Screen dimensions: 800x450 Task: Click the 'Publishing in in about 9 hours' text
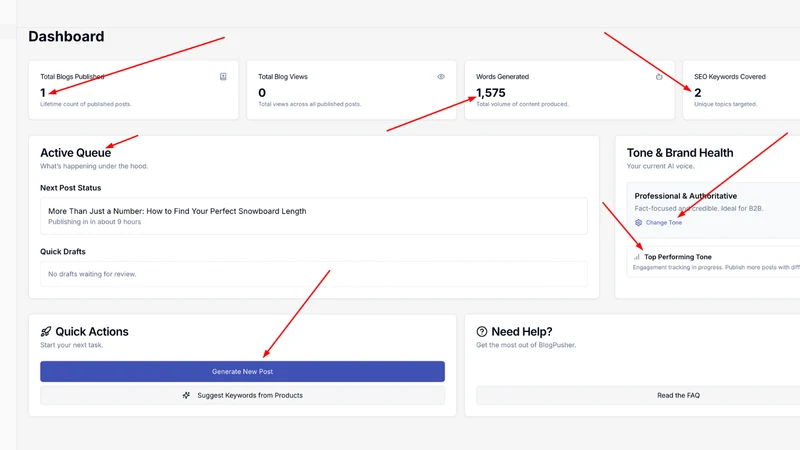94,222
